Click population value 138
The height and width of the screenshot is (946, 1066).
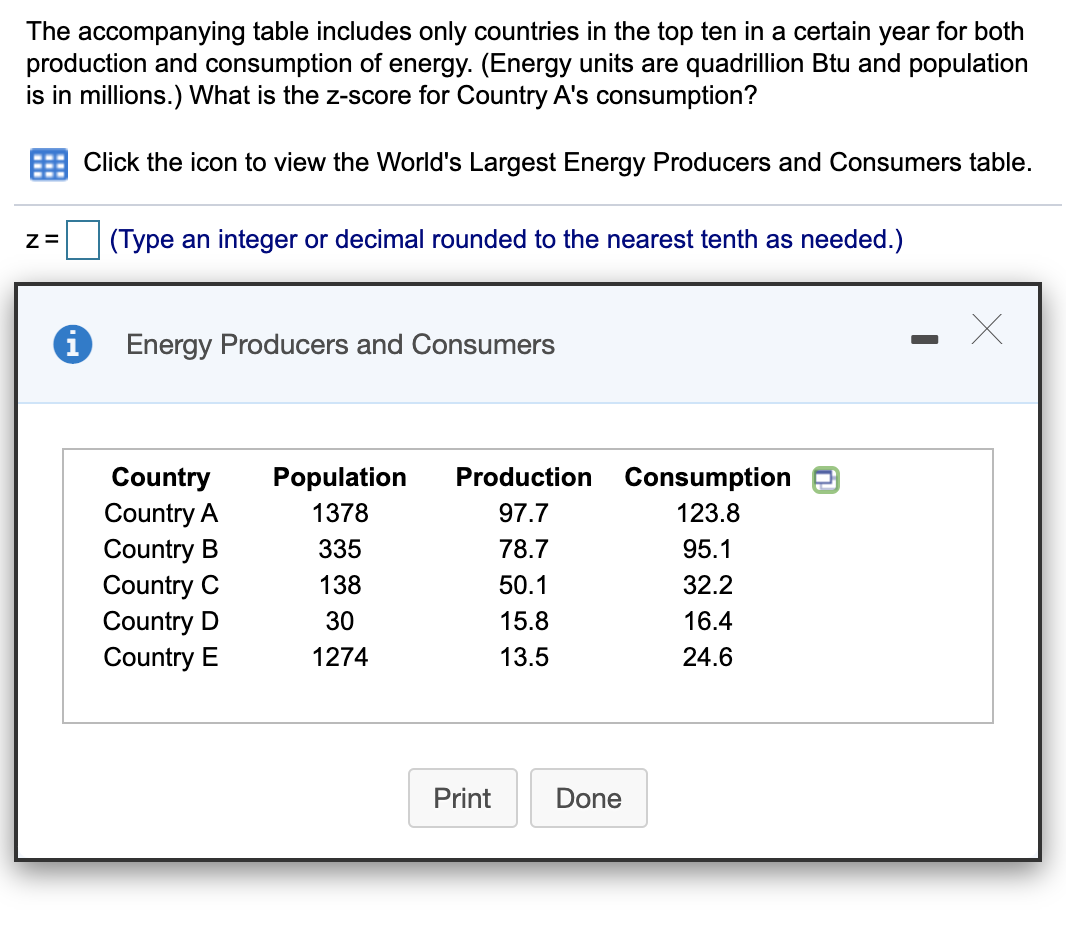[340, 586]
